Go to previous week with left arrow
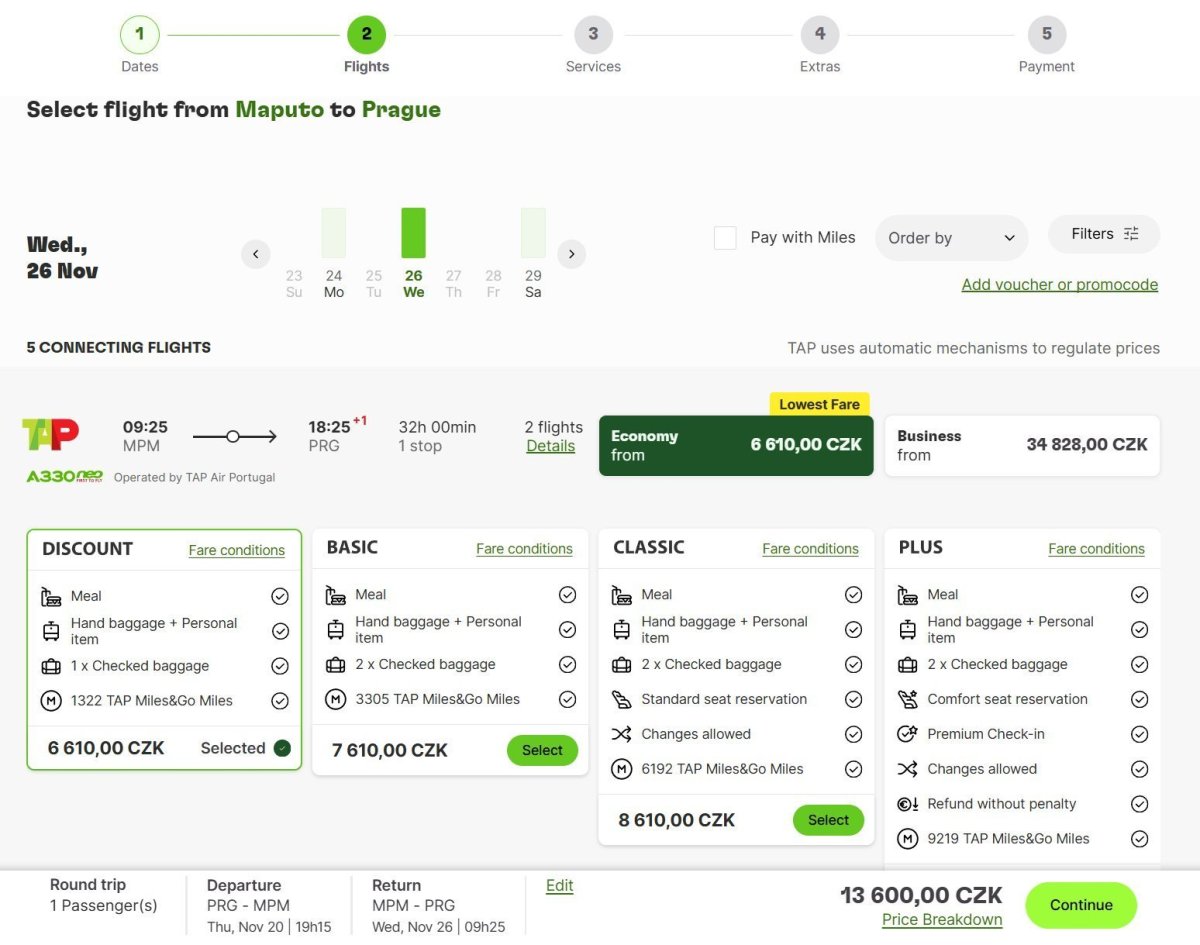 point(256,254)
